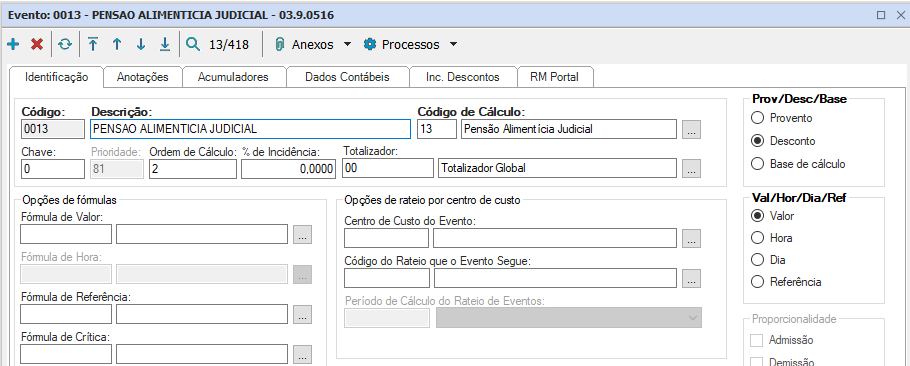910x366 pixels.
Task: Go to previous record up arrow
Action: pos(117,44)
